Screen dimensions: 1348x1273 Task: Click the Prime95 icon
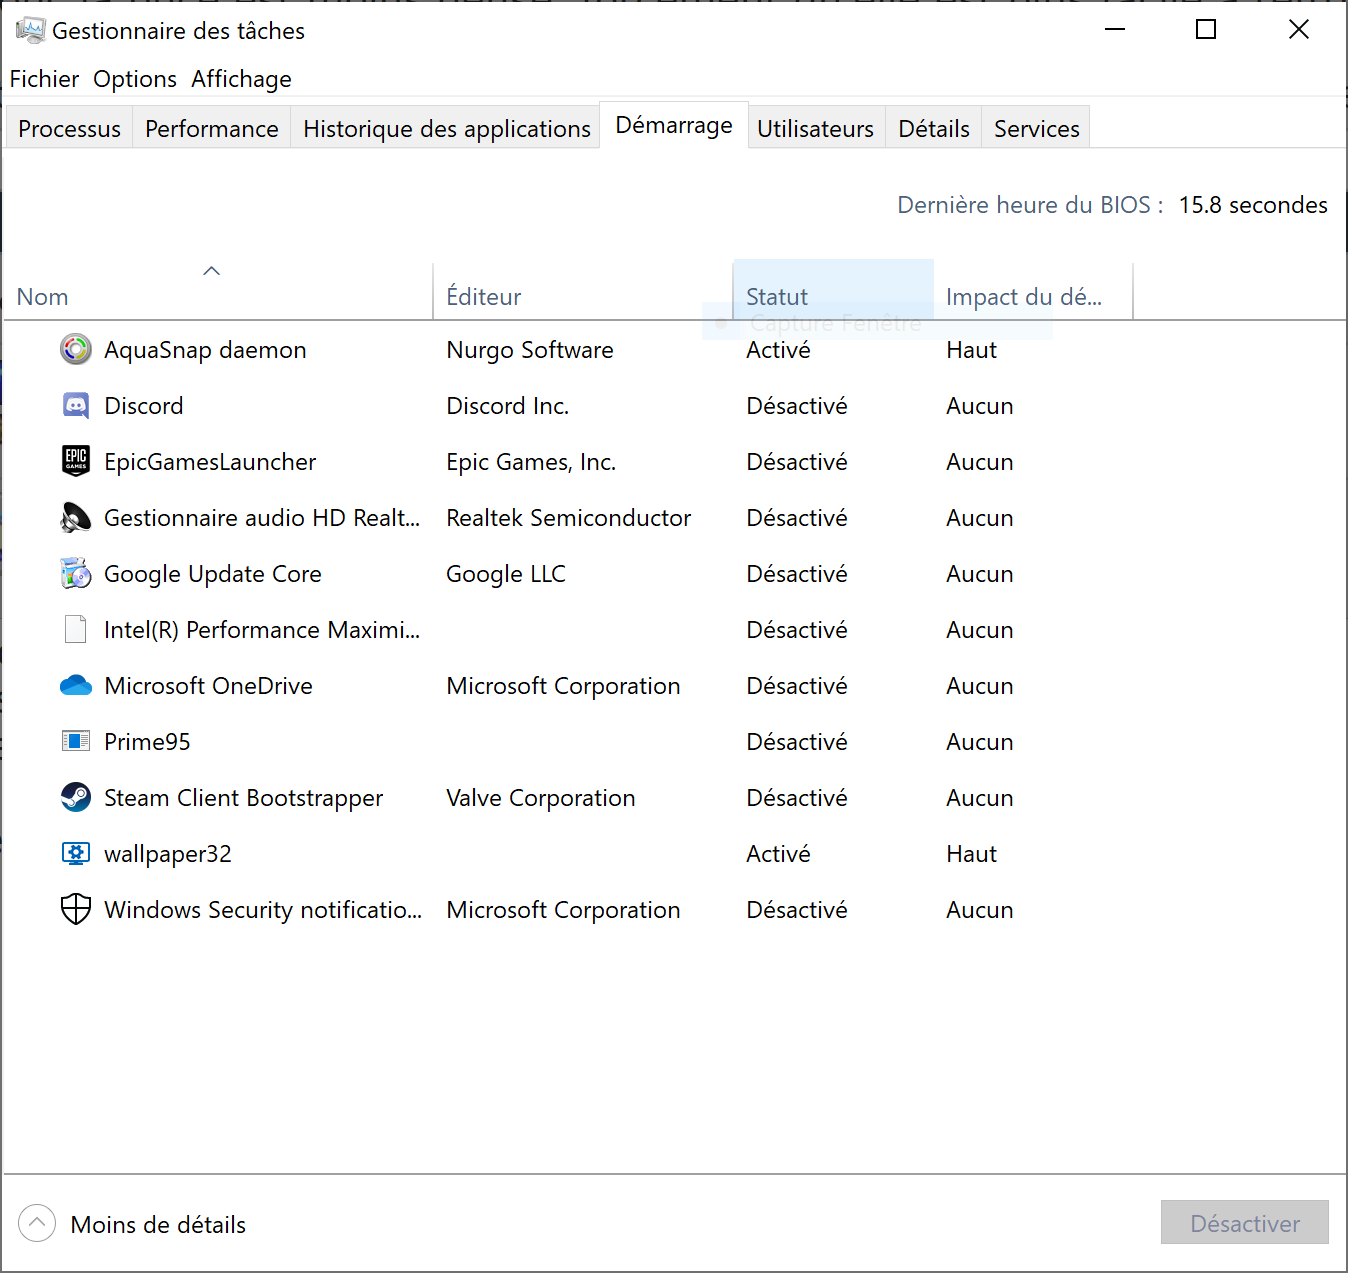pyautogui.click(x=76, y=741)
